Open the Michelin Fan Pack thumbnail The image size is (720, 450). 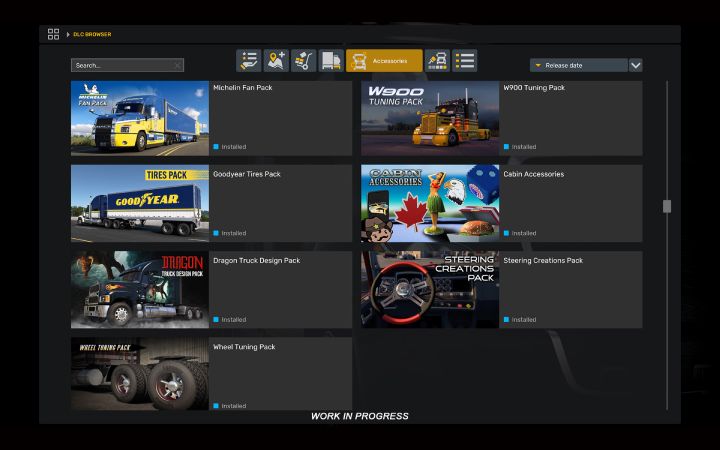tap(140, 118)
